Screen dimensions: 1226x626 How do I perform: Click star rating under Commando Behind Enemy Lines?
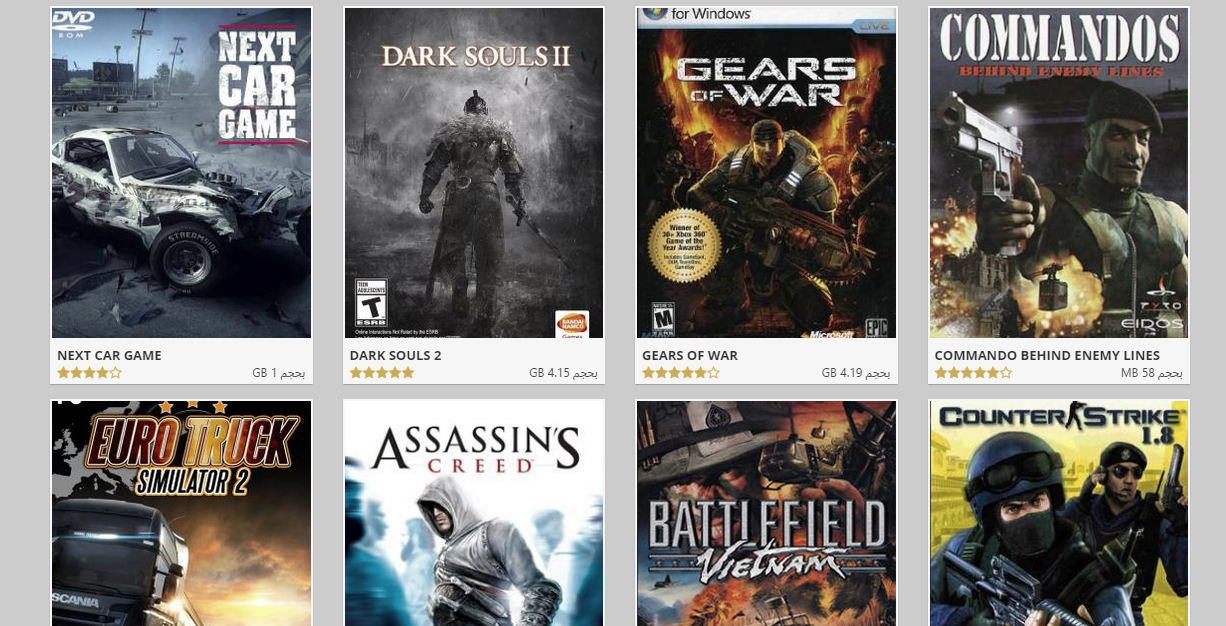pyautogui.click(x=972, y=373)
